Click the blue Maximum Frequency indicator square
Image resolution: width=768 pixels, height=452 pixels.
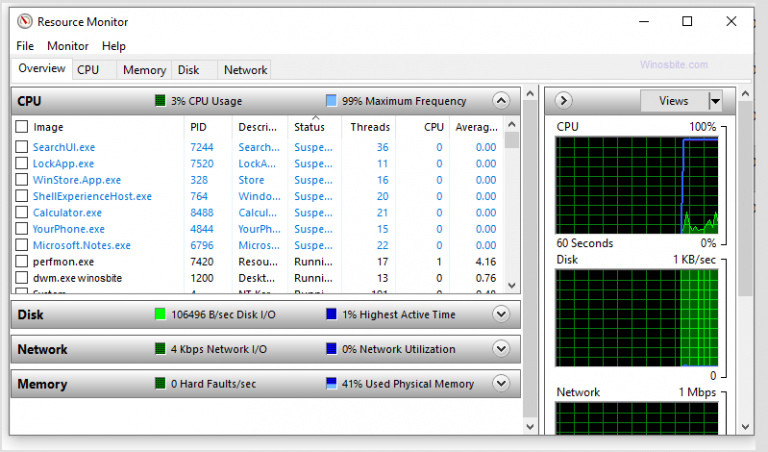tap(331, 101)
